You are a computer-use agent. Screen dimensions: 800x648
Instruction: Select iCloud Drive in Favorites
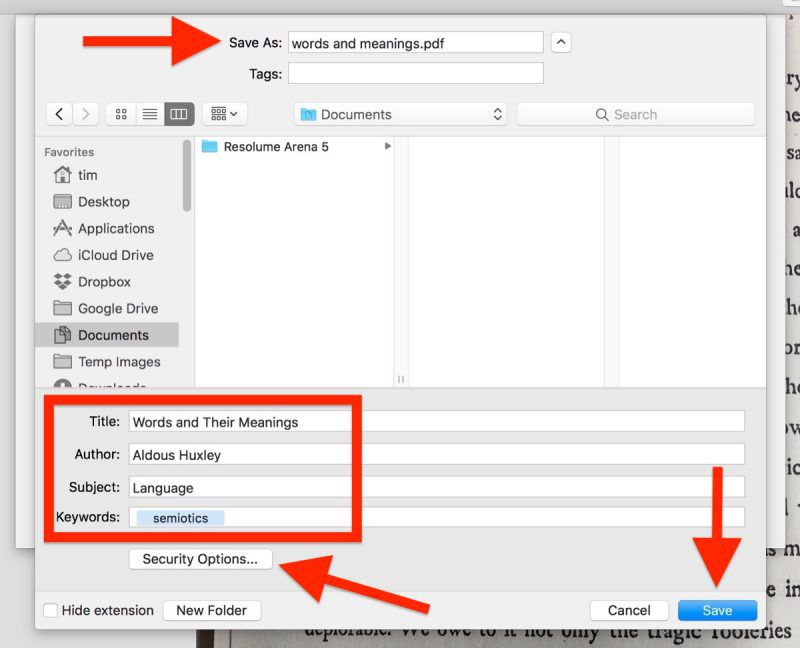pos(109,255)
